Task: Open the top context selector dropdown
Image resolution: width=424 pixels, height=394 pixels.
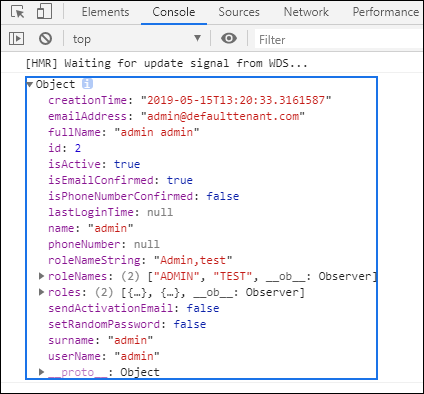Action: pyautogui.click(x=137, y=39)
